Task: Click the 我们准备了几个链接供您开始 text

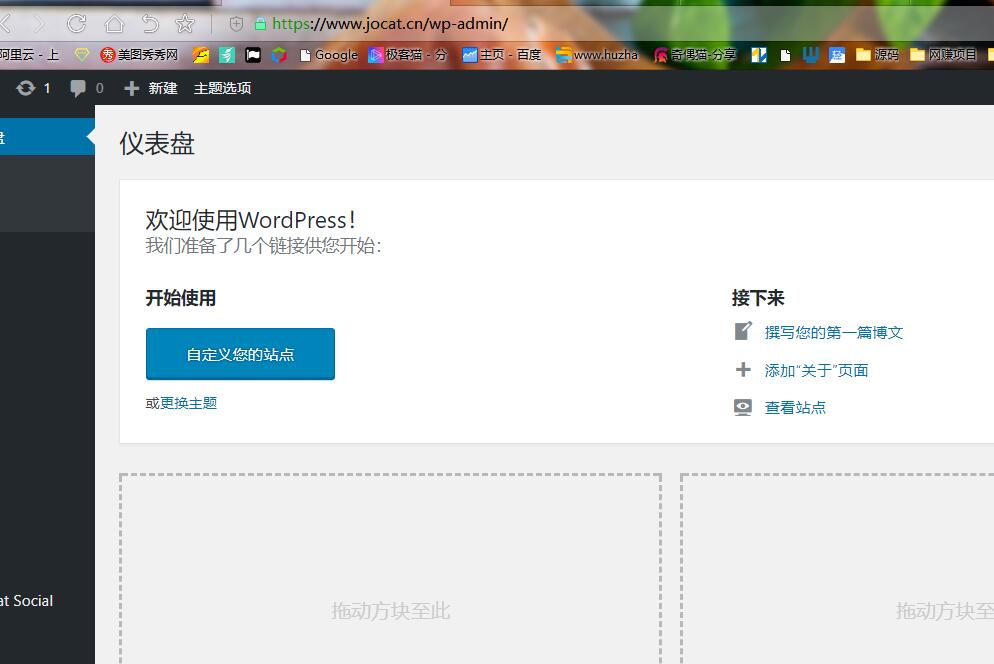Action: click(x=263, y=246)
